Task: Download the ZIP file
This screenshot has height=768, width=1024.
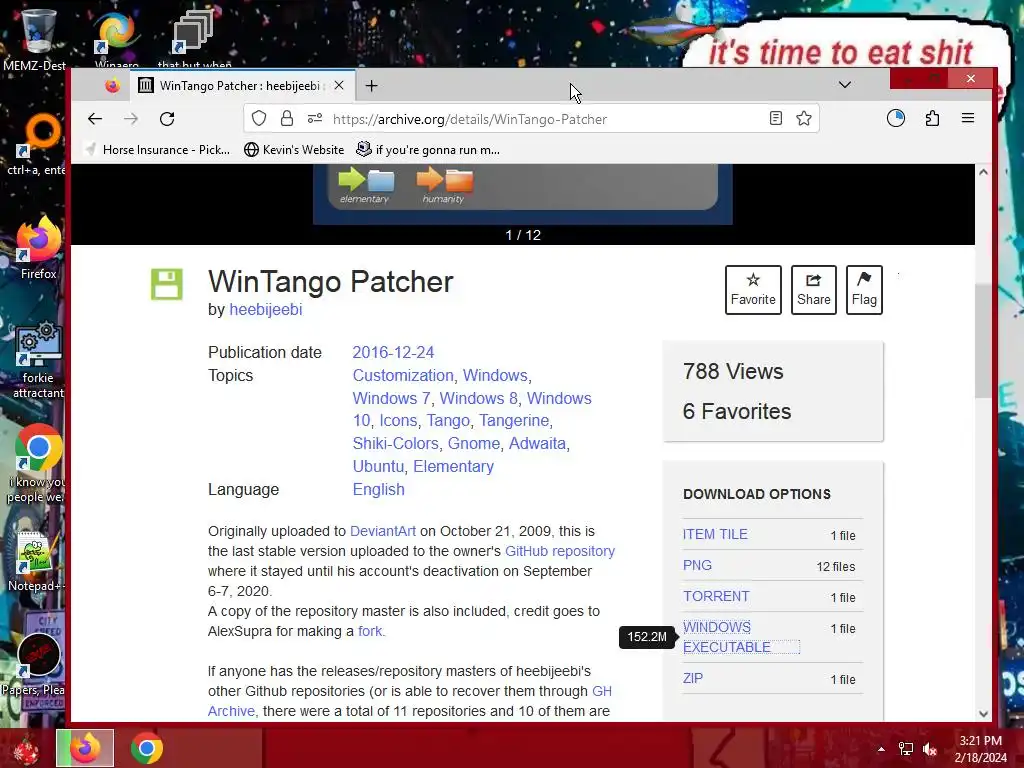Action: (693, 678)
